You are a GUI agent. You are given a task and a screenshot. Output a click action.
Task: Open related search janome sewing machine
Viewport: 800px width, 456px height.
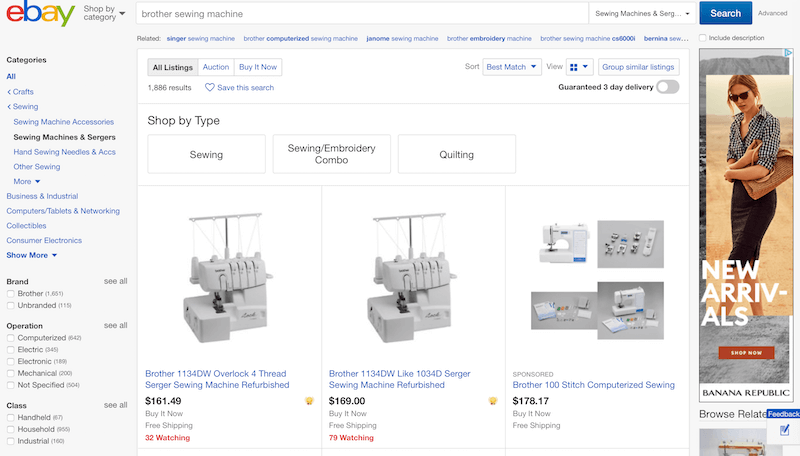pyautogui.click(x=402, y=38)
